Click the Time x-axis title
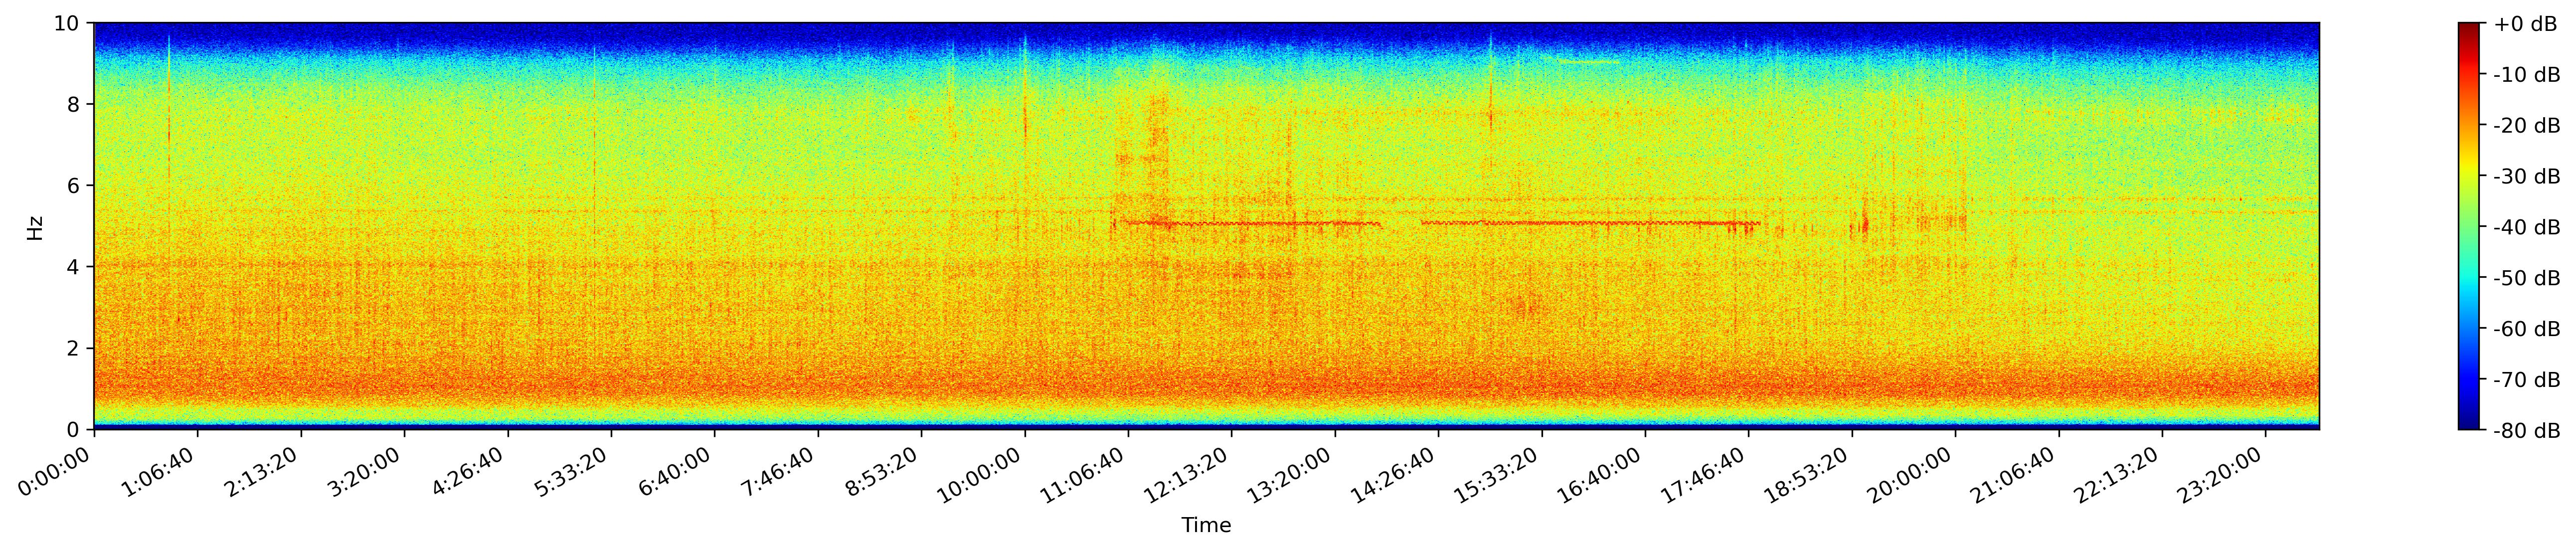The image size is (2576, 551). coord(1206,526)
